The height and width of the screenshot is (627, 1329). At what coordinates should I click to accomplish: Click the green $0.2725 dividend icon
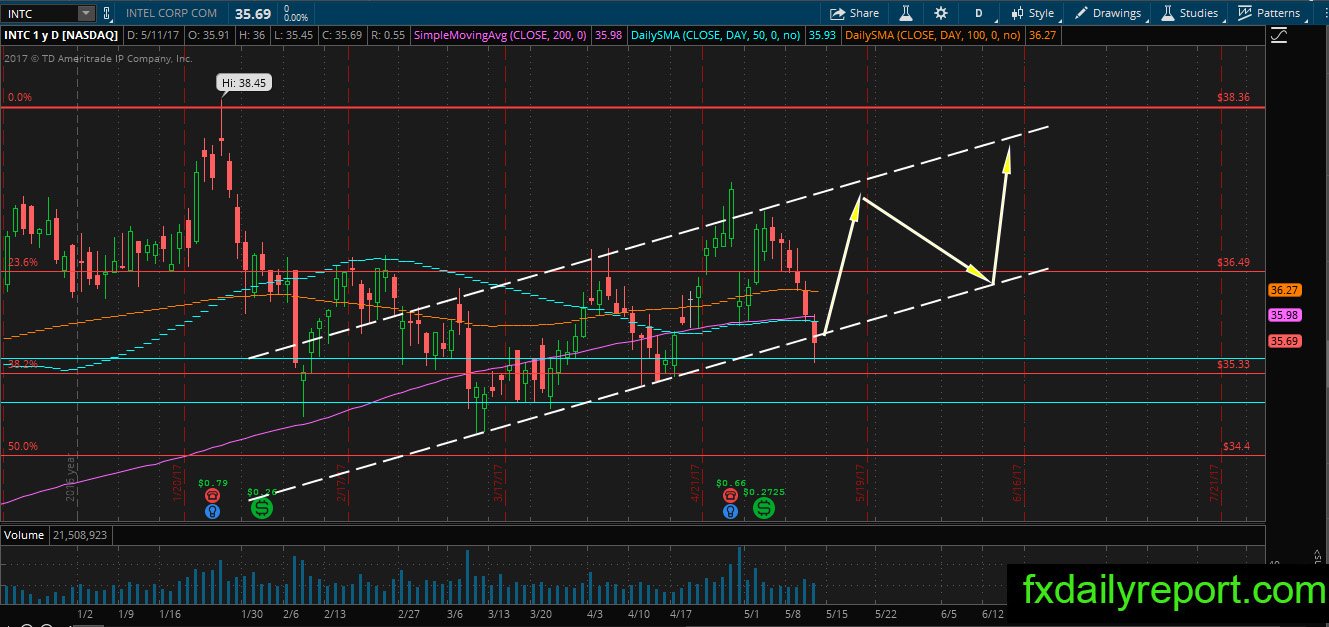[763, 509]
